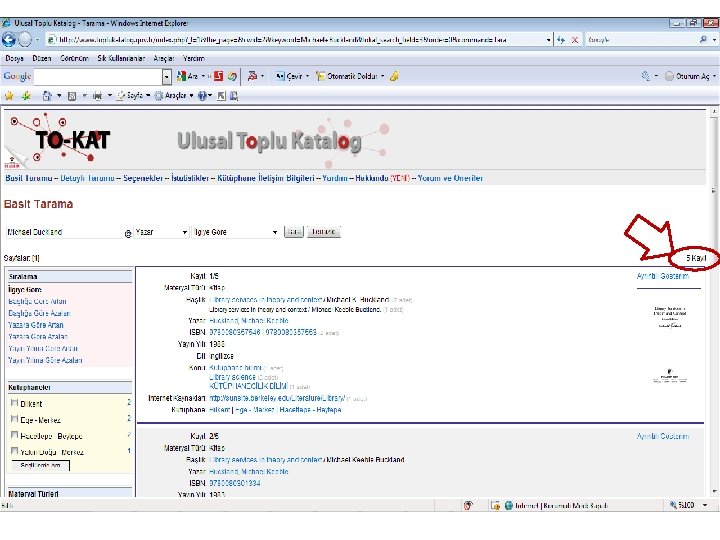Click the browser Back arrow button
This screenshot has height=540, width=720.
8,39
